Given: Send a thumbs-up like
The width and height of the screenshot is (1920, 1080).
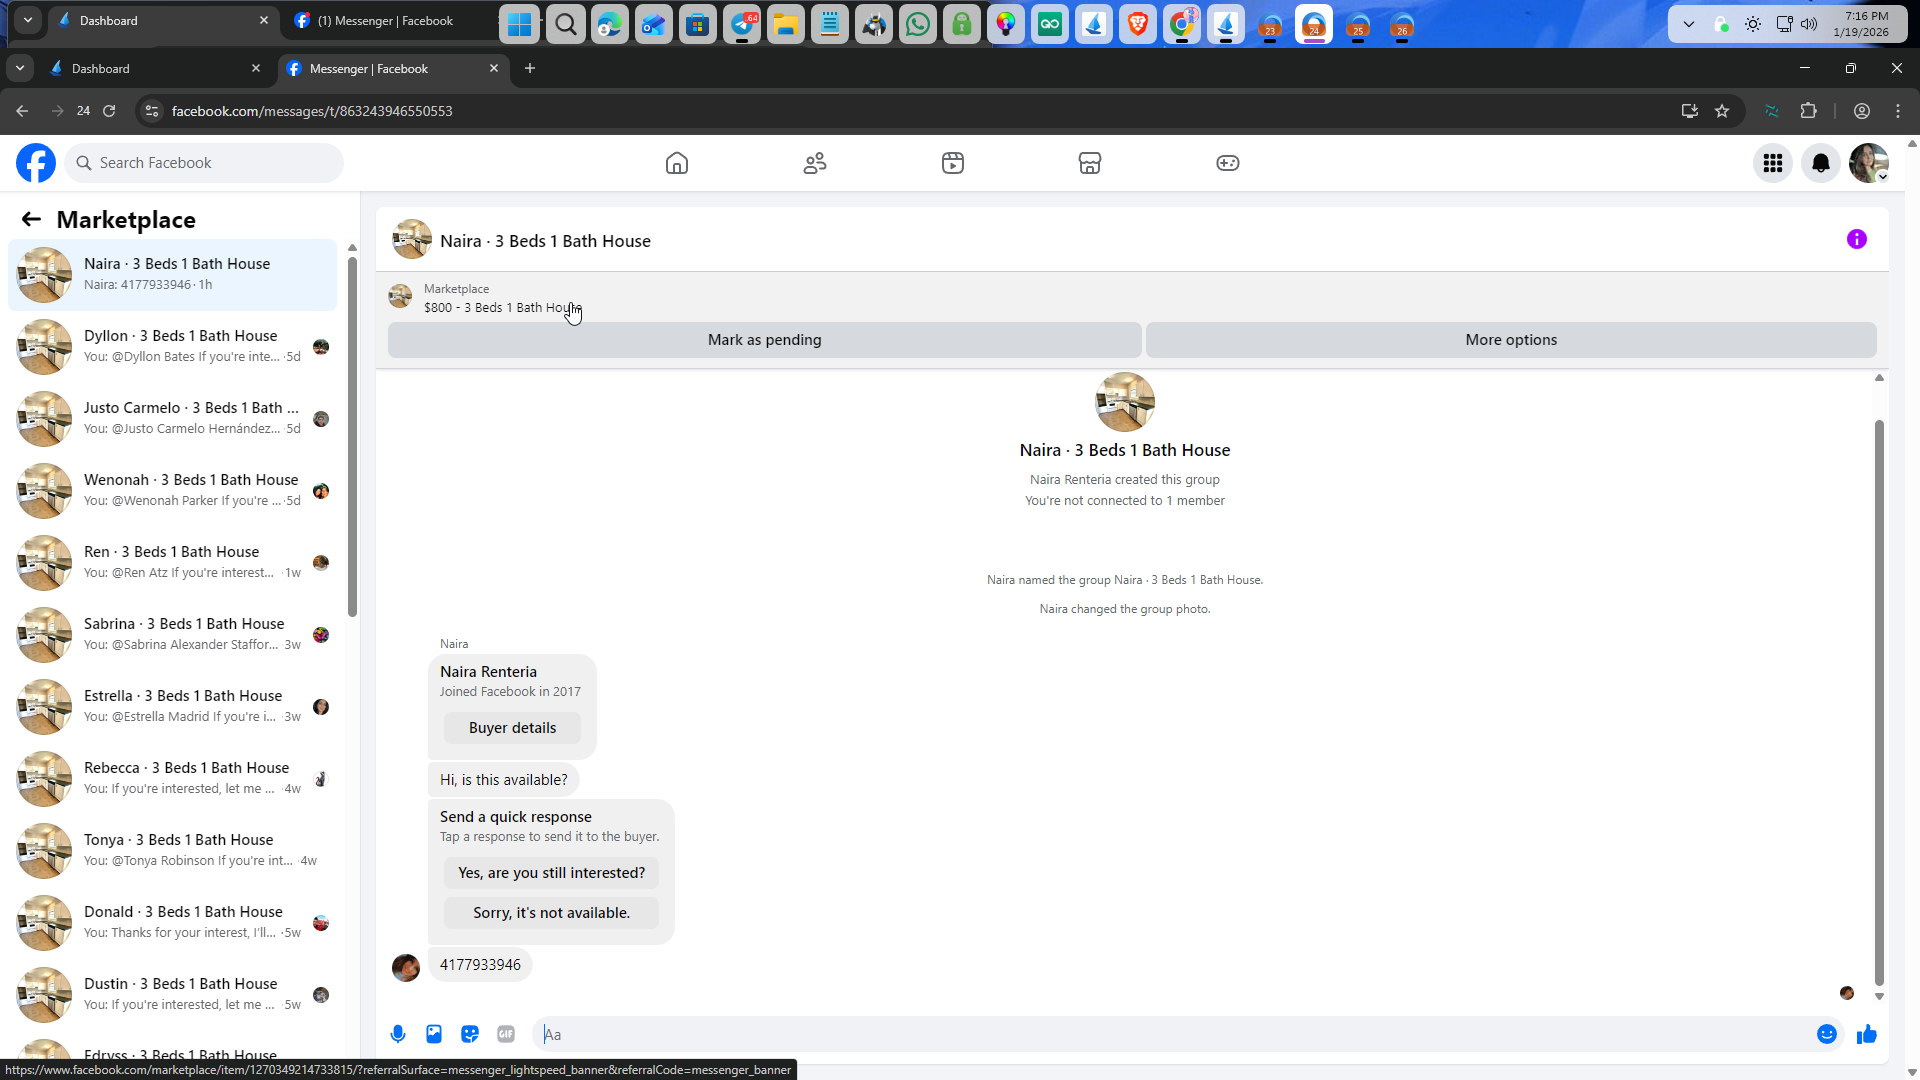Looking at the screenshot, I should tap(1867, 1034).
